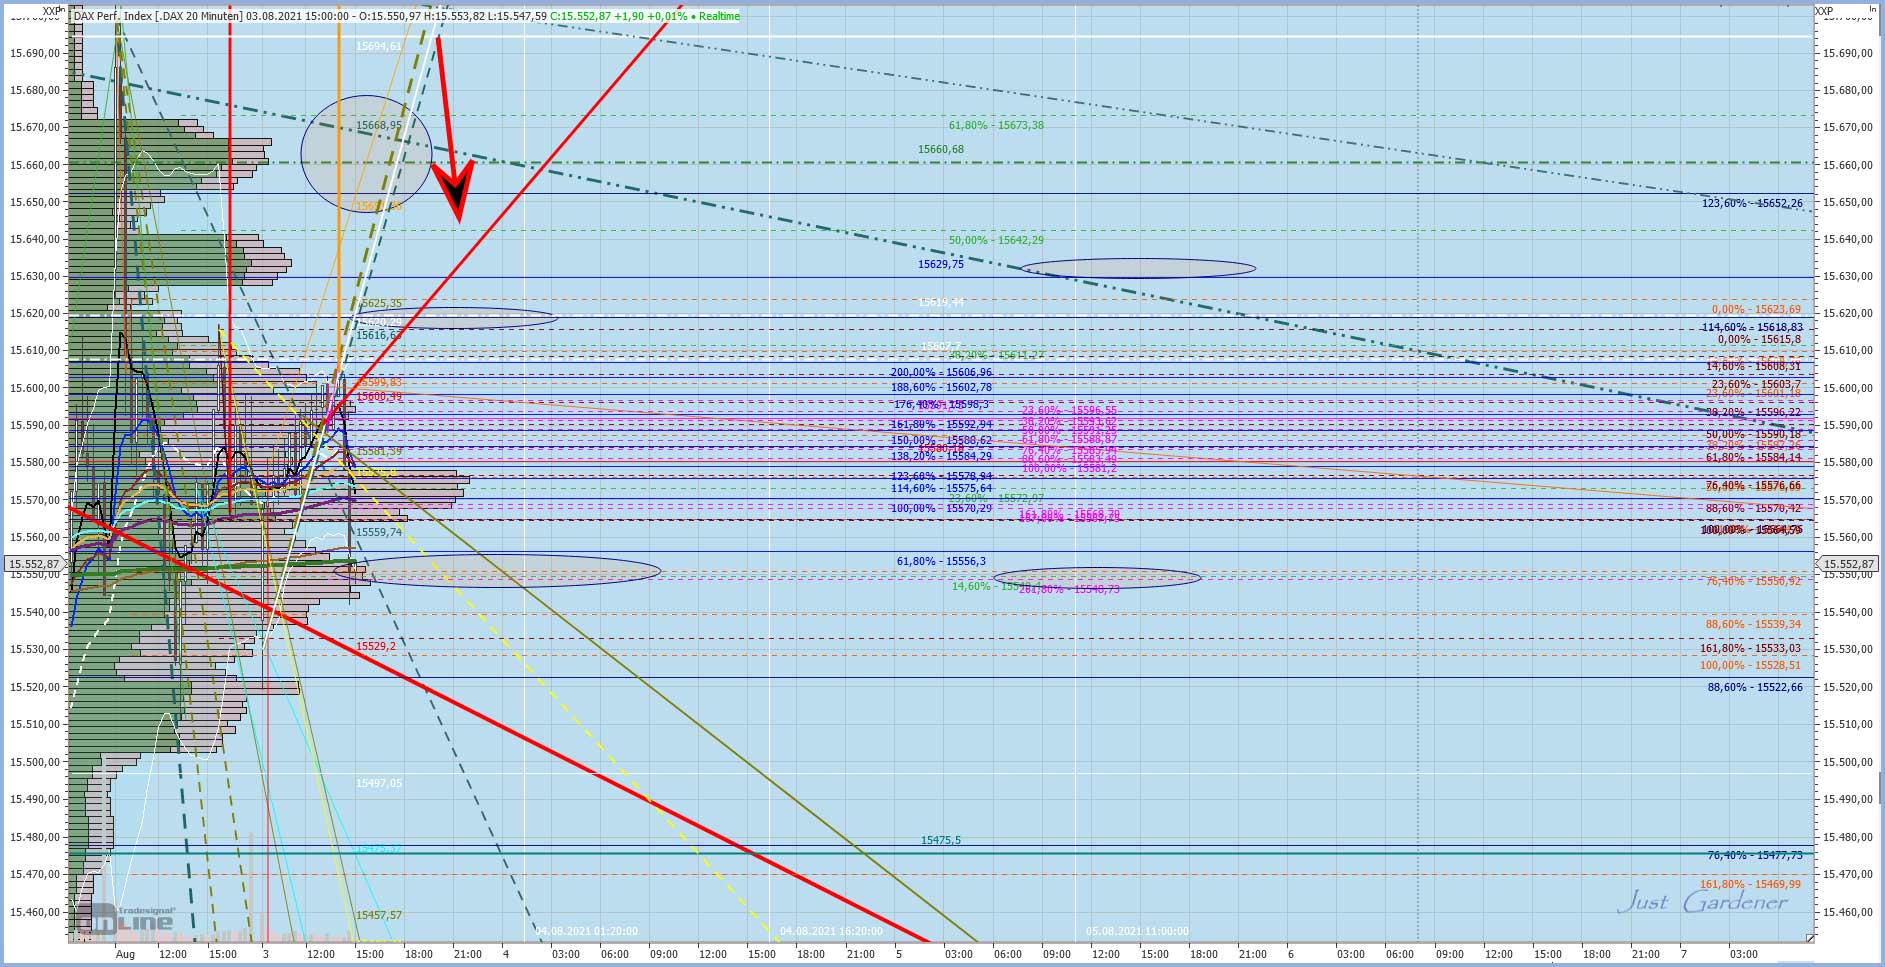This screenshot has height=967, width=1885.
Task: Click the green level label '15660,68'
Action: pyautogui.click(x=941, y=150)
